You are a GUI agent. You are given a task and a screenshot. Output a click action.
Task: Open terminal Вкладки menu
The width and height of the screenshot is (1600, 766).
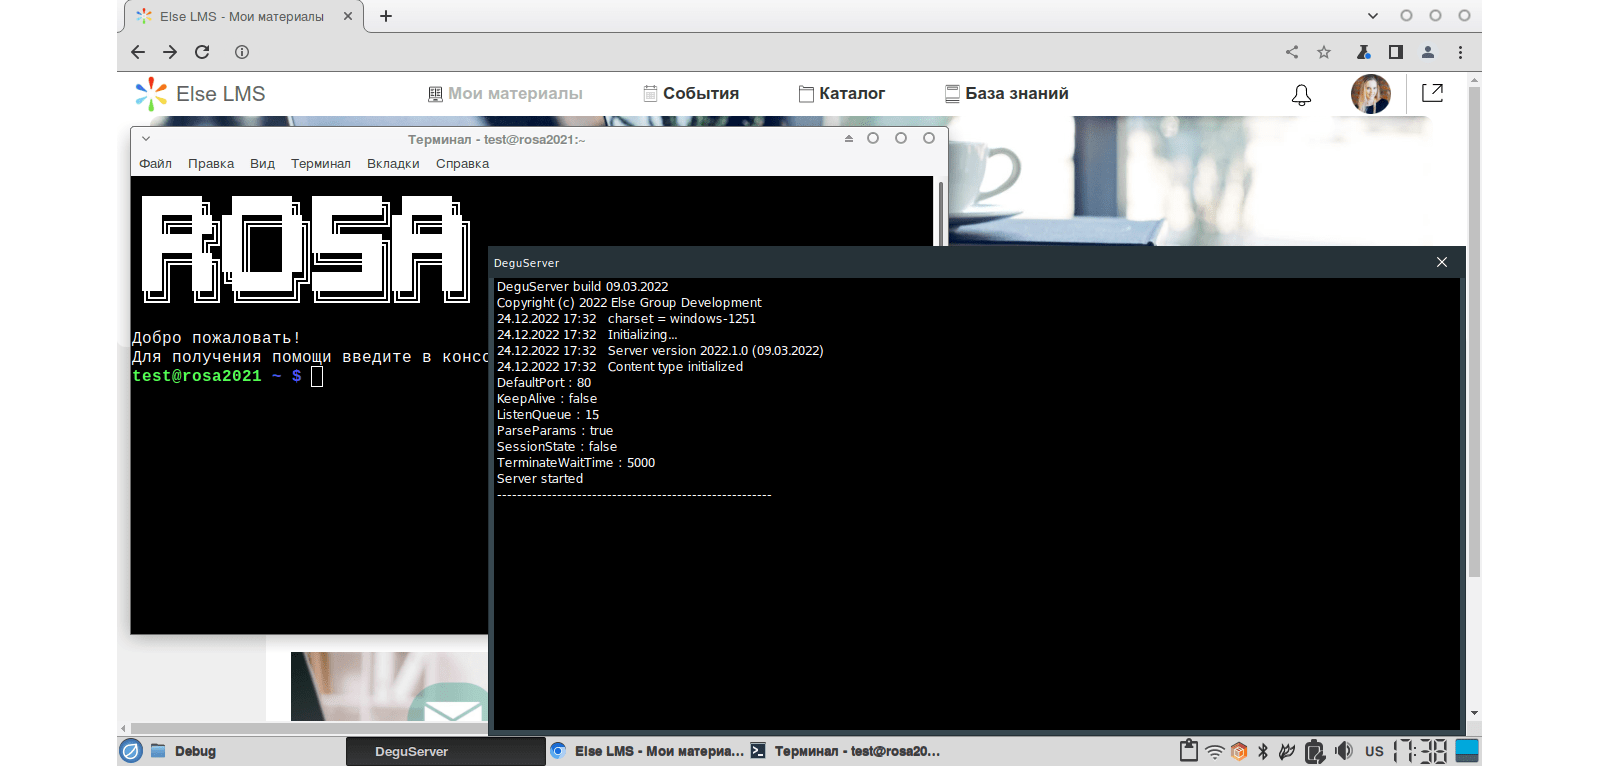393,164
